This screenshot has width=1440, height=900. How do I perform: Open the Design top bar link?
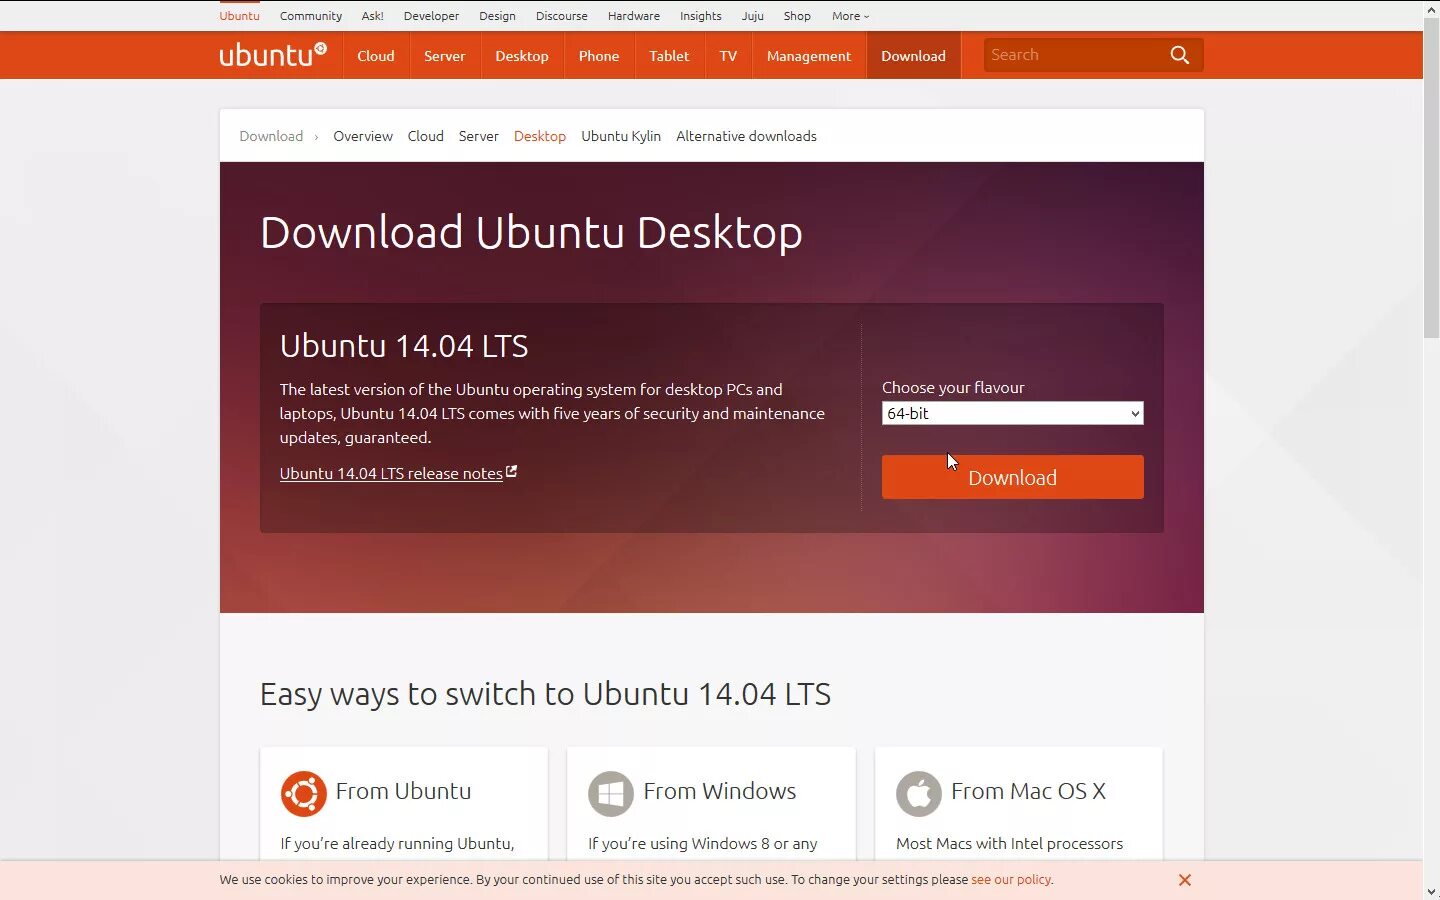tap(497, 16)
